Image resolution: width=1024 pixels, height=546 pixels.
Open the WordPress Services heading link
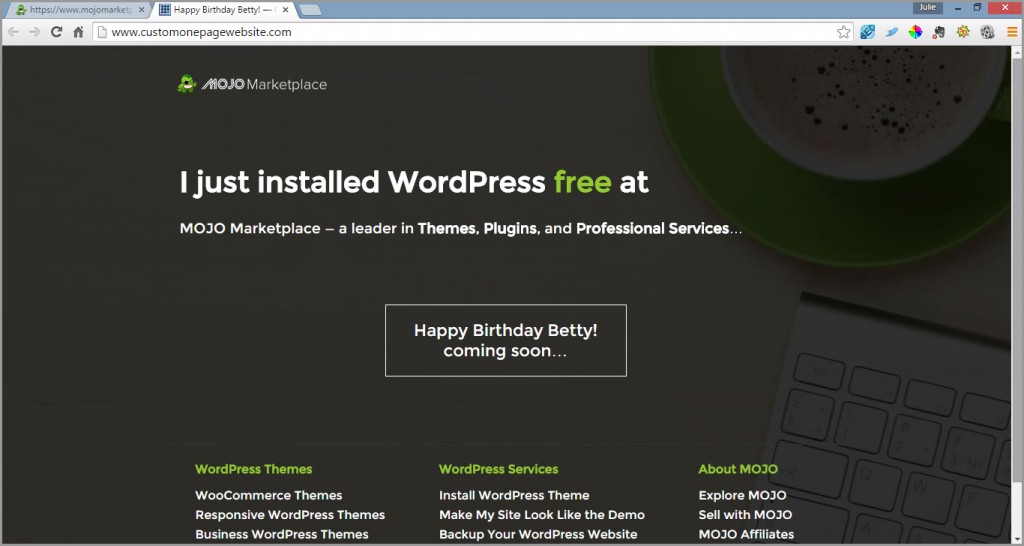pyautogui.click(x=498, y=469)
